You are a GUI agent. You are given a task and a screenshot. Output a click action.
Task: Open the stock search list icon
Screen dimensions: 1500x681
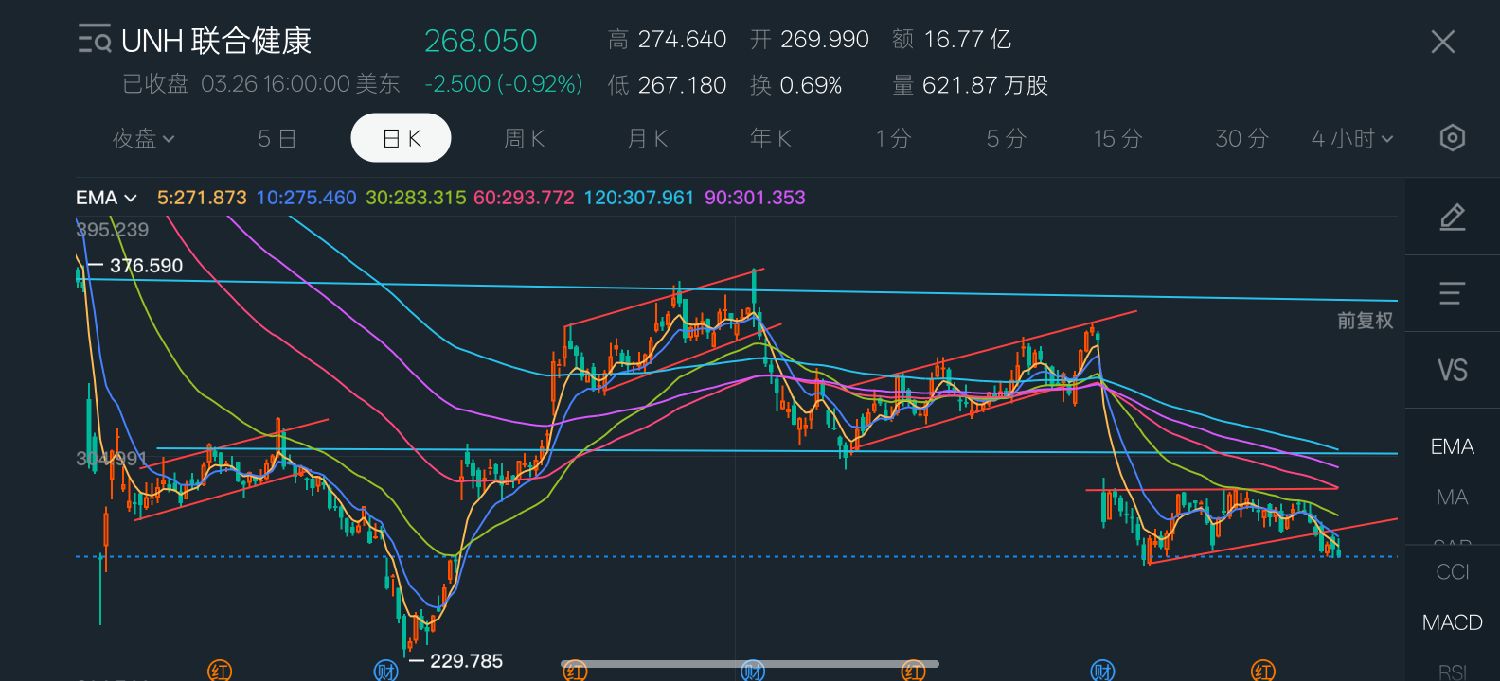click(x=95, y=40)
